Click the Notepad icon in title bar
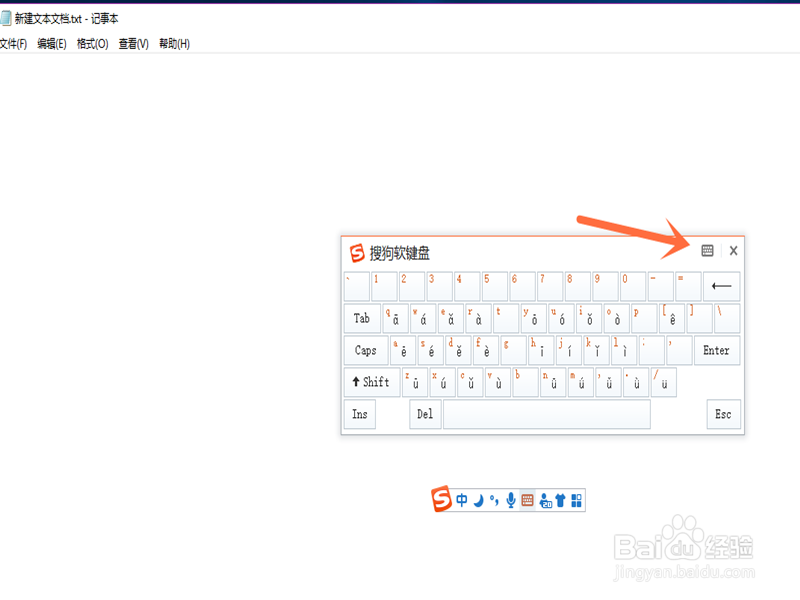800x600 pixels. coord(5,18)
